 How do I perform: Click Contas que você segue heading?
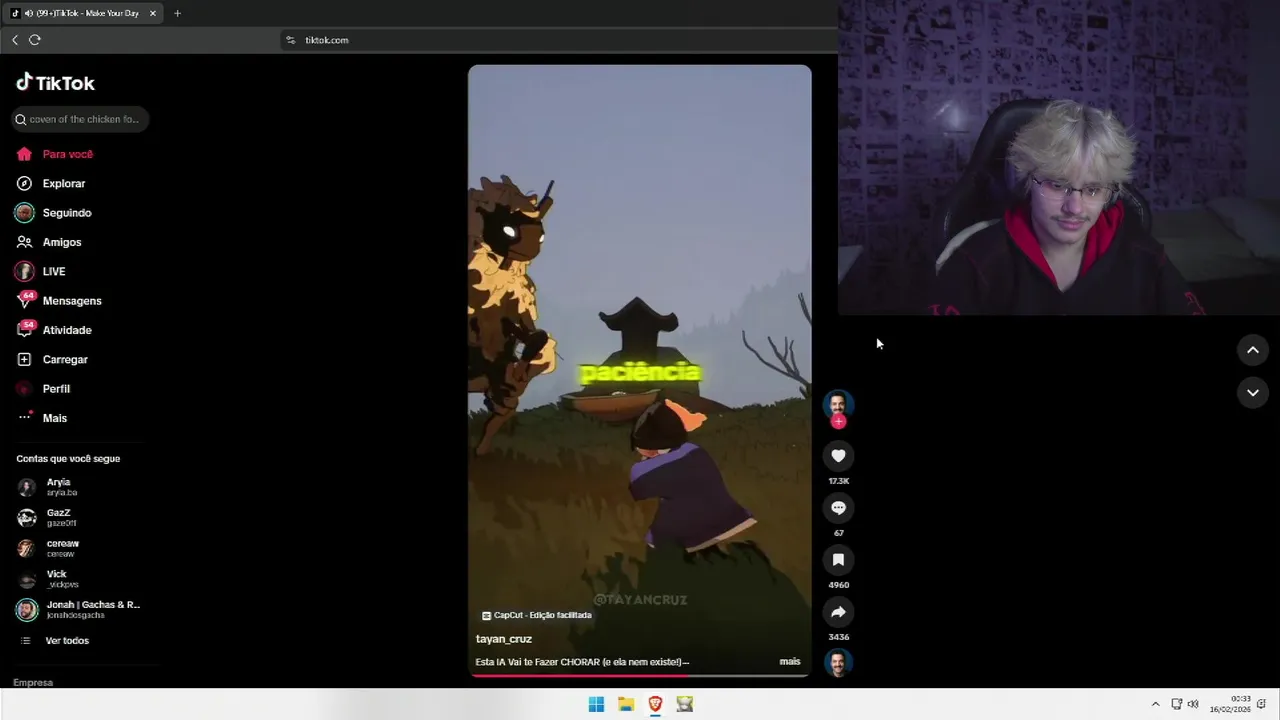click(x=68, y=459)
